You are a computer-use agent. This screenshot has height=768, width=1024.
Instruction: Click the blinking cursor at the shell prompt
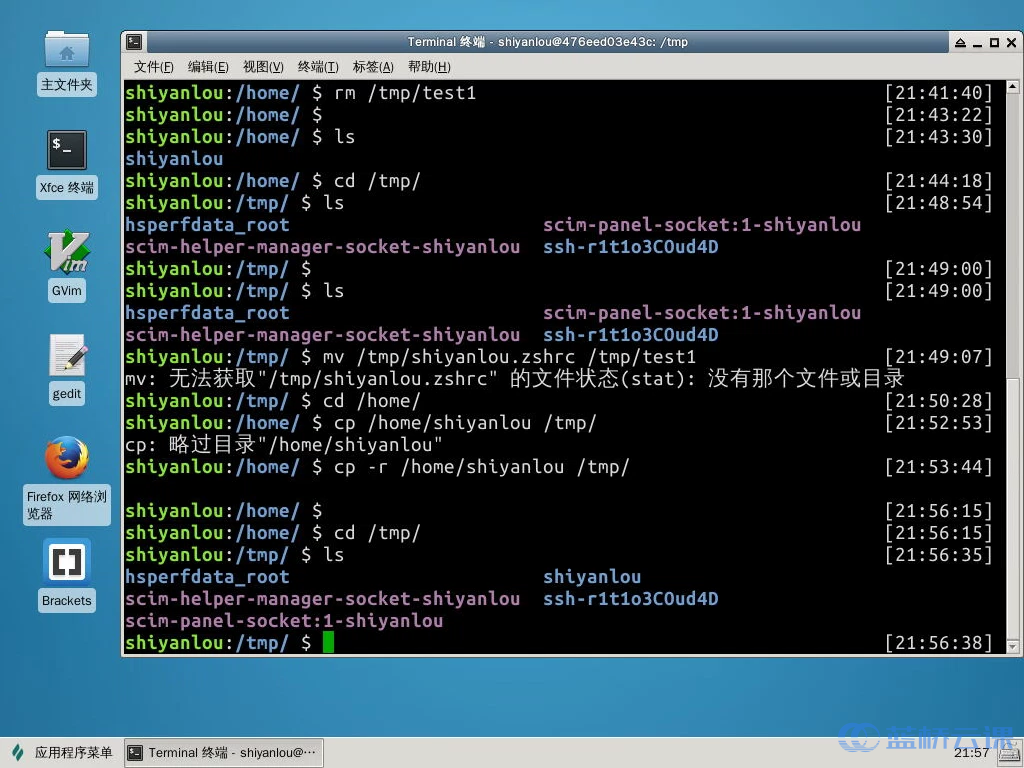[x=329, y=642]
